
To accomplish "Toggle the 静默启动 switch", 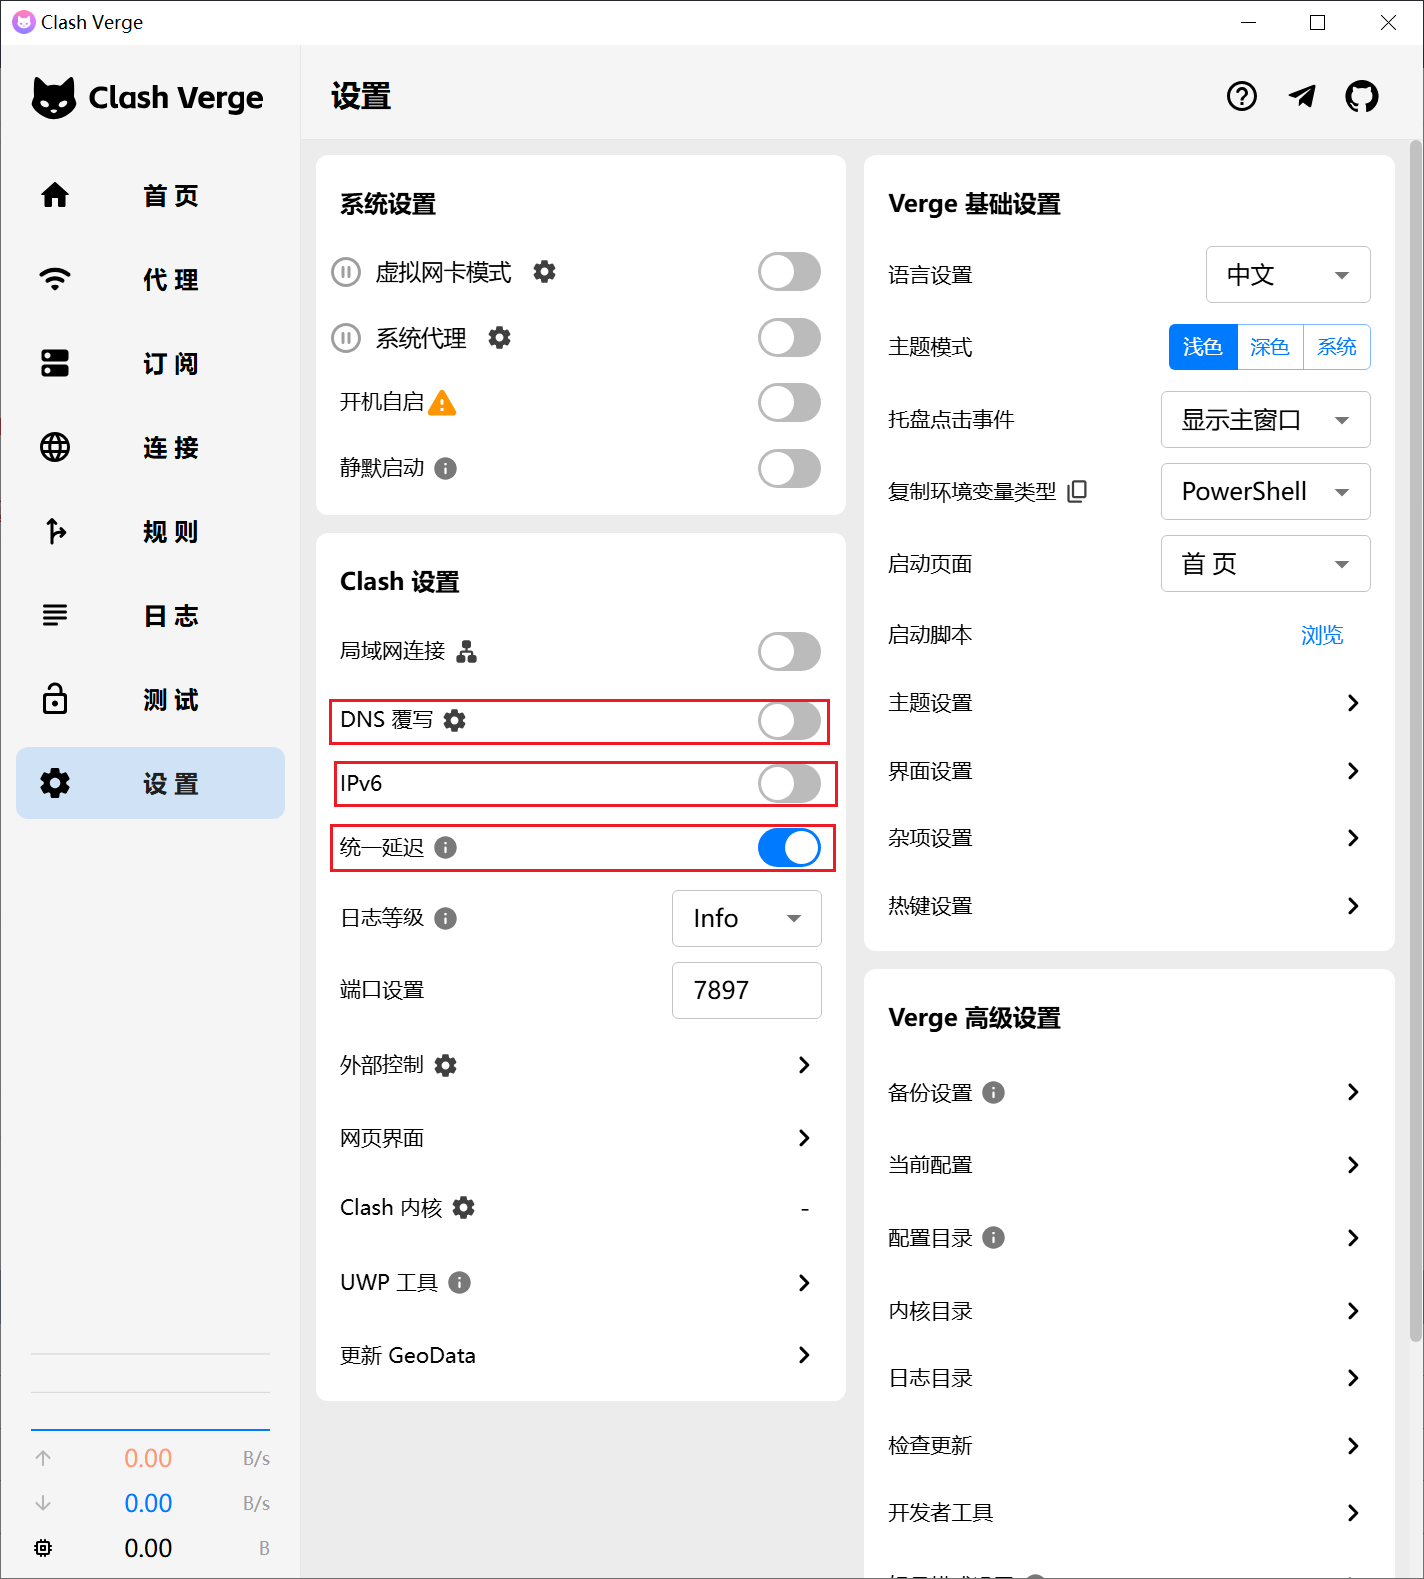I will 789,468.
